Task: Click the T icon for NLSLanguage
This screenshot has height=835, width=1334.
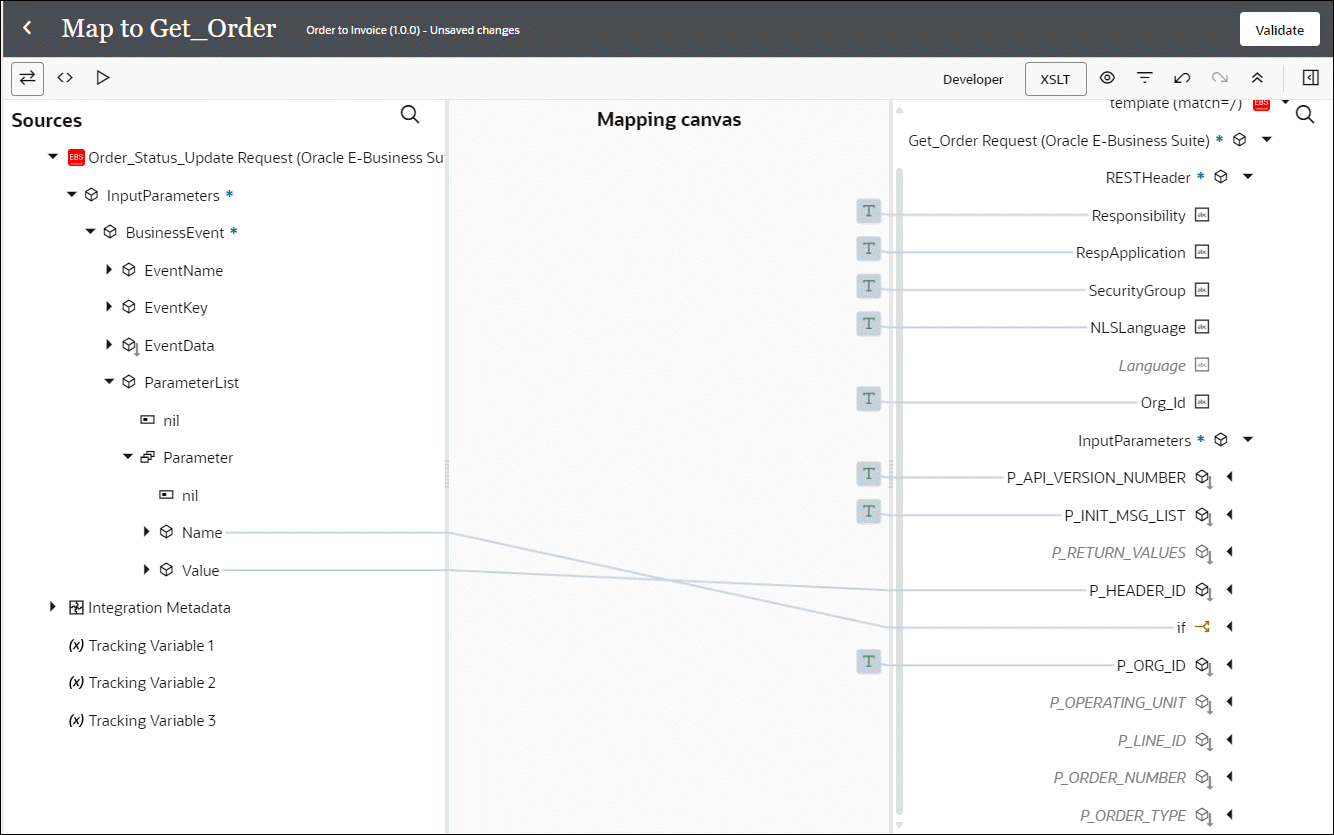Action: (869, 324)
